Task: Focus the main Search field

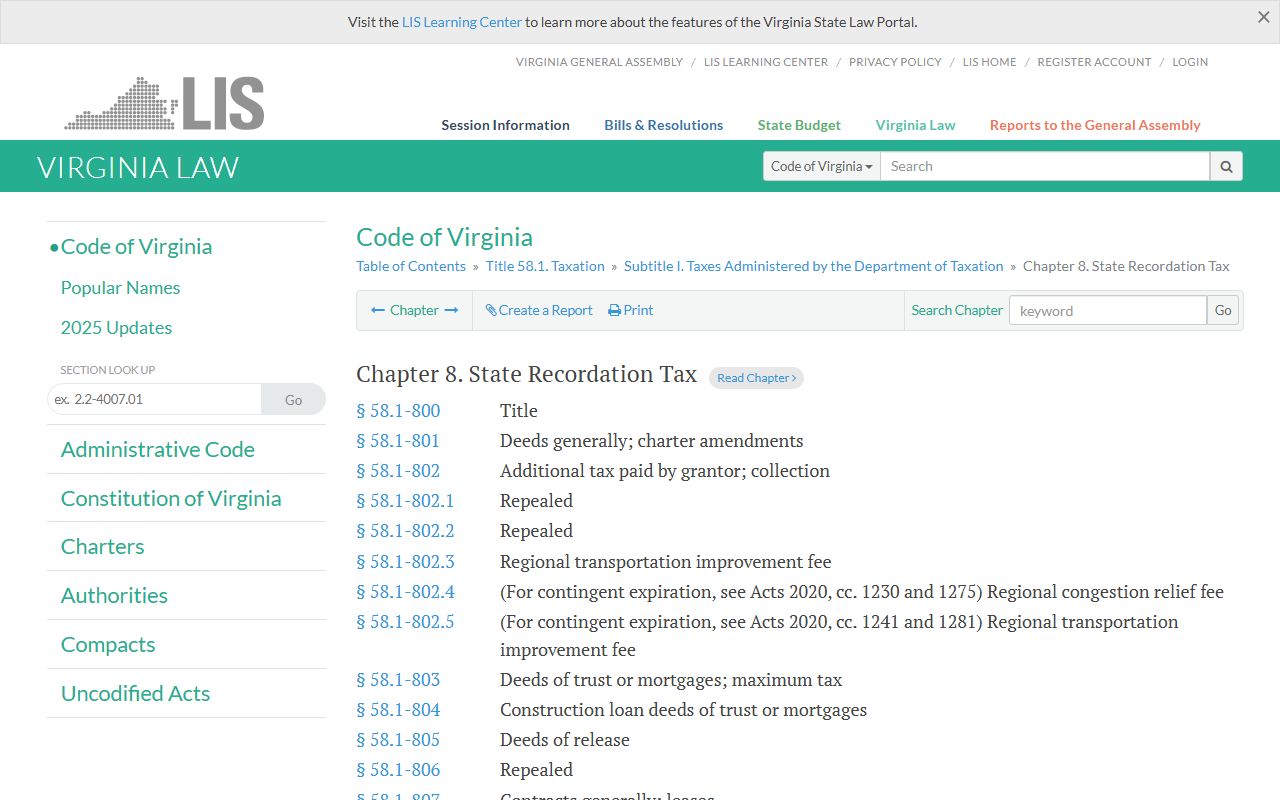Action: tap(1045, 166)
